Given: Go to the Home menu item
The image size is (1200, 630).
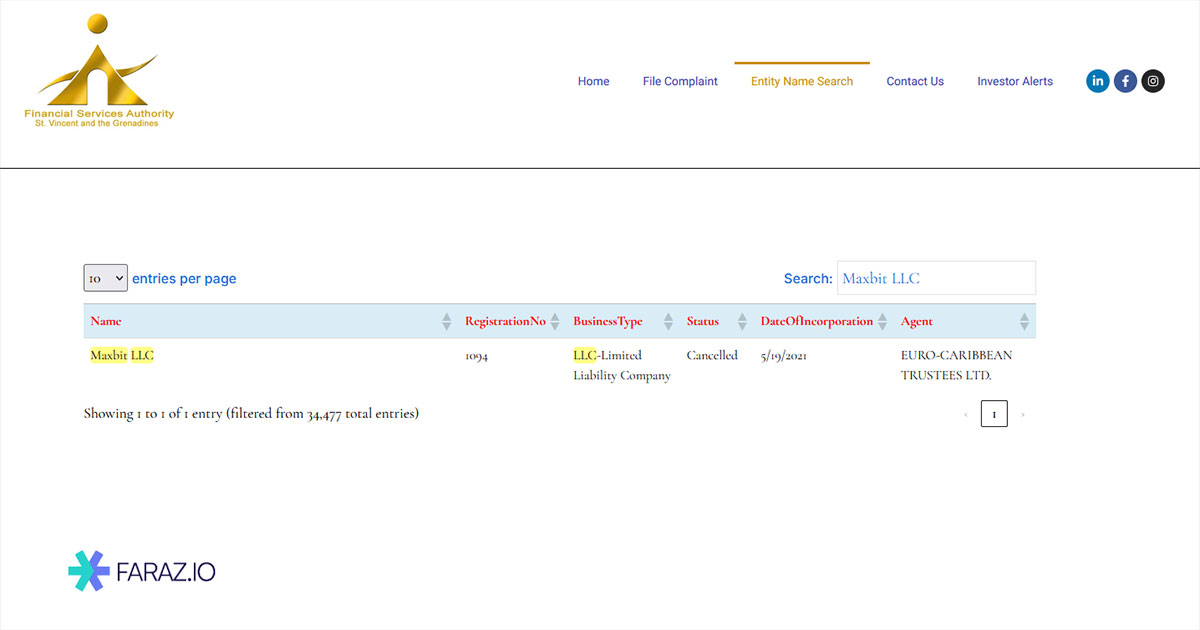Looking at the screenshot, I should [593, 82].
